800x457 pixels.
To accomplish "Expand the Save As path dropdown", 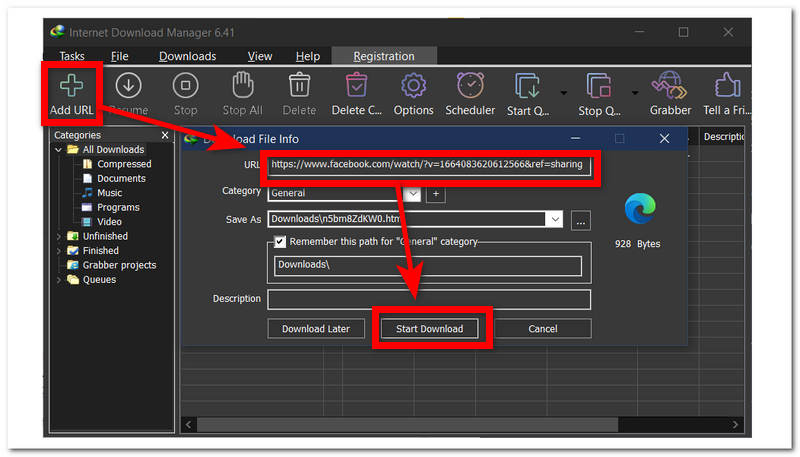I will [554, 219].
